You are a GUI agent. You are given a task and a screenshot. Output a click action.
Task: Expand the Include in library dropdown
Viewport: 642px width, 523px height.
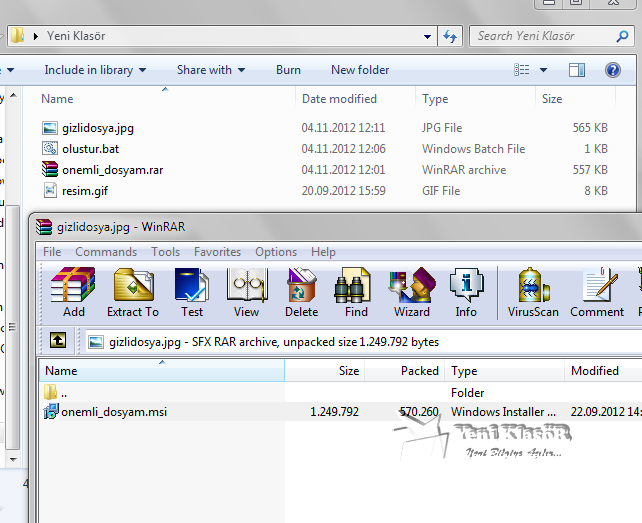click(x=95, y=70)
